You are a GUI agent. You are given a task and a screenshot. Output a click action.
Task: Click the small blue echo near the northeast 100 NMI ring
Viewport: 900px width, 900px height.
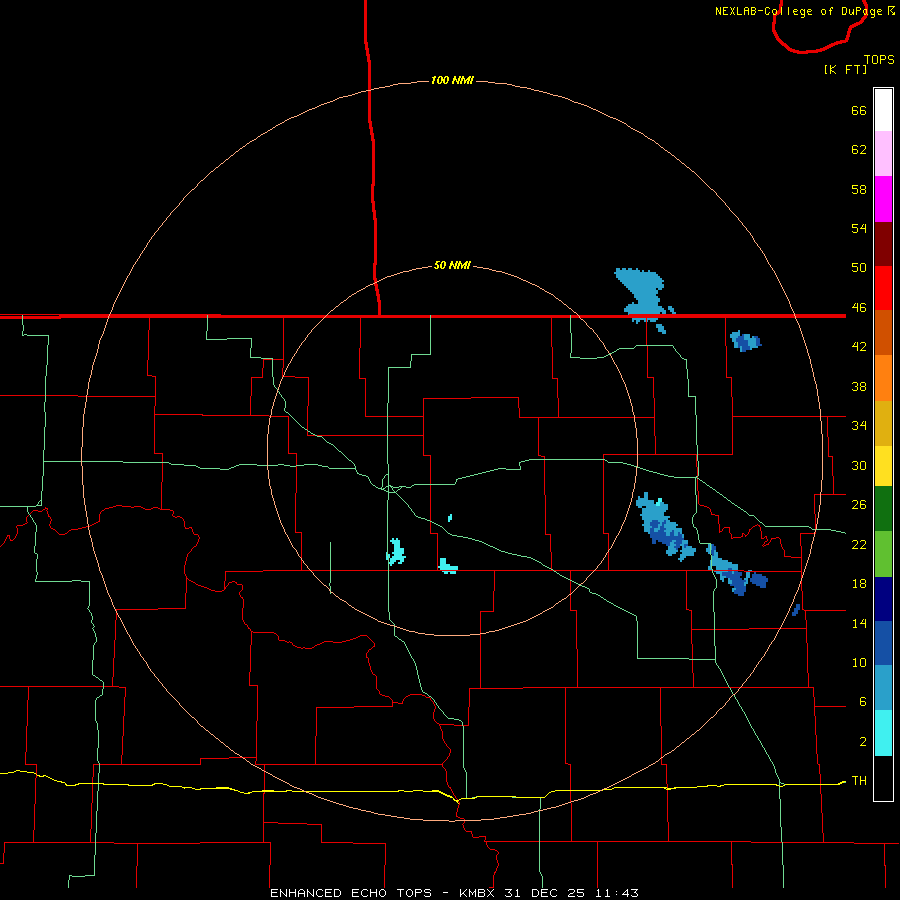[745, 341]
